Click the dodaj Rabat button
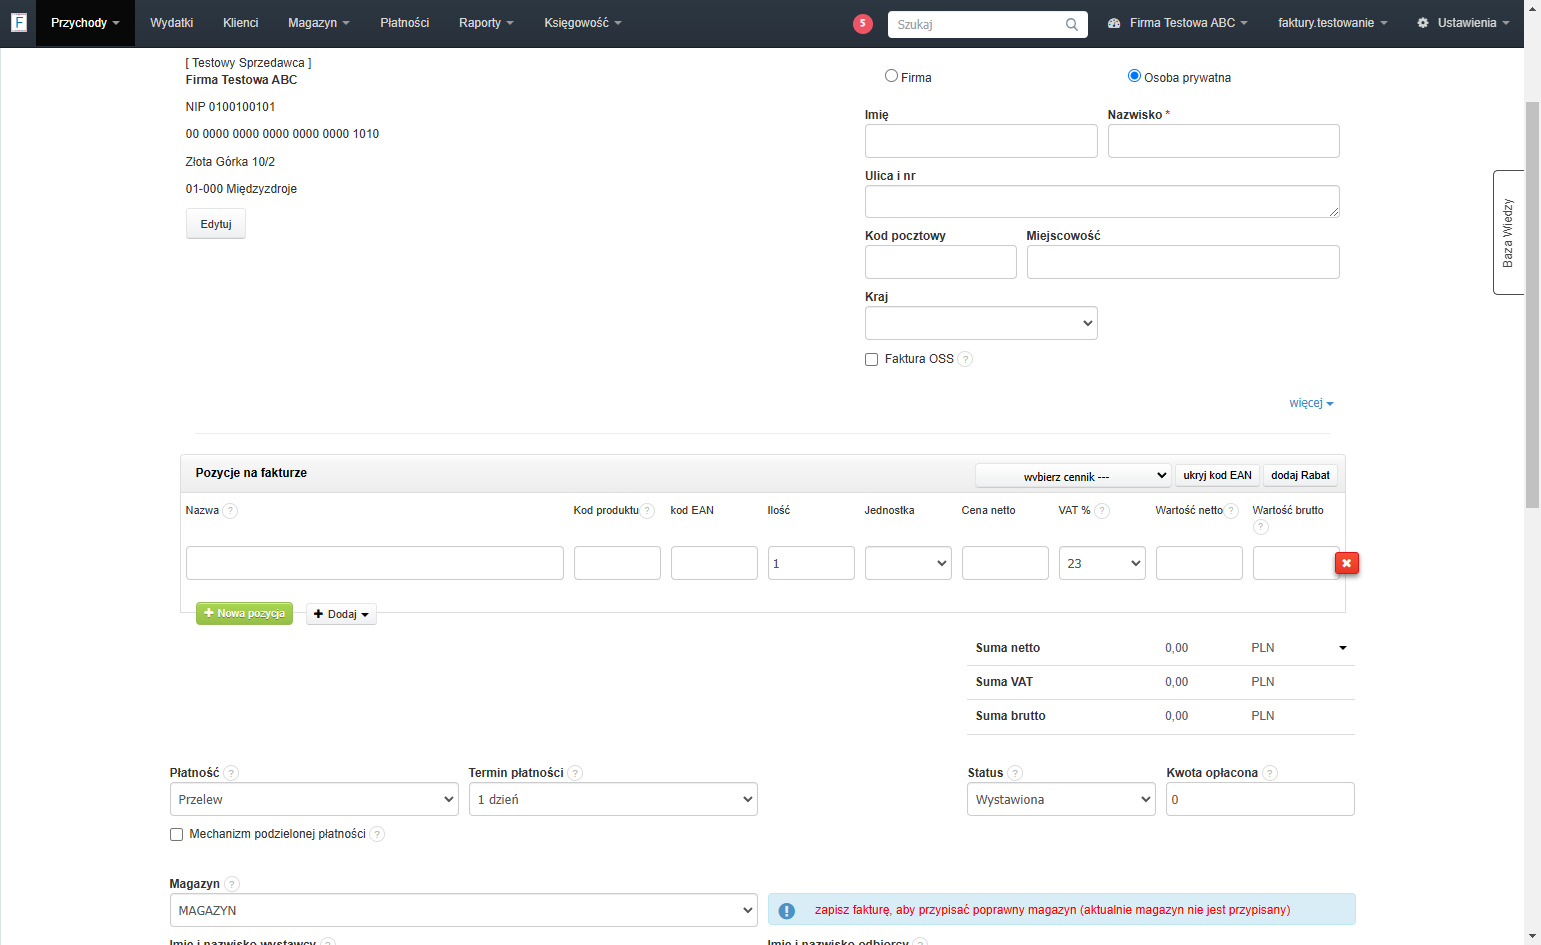The width and height of the screenshot is (1541, 945). pos(1300,475)
